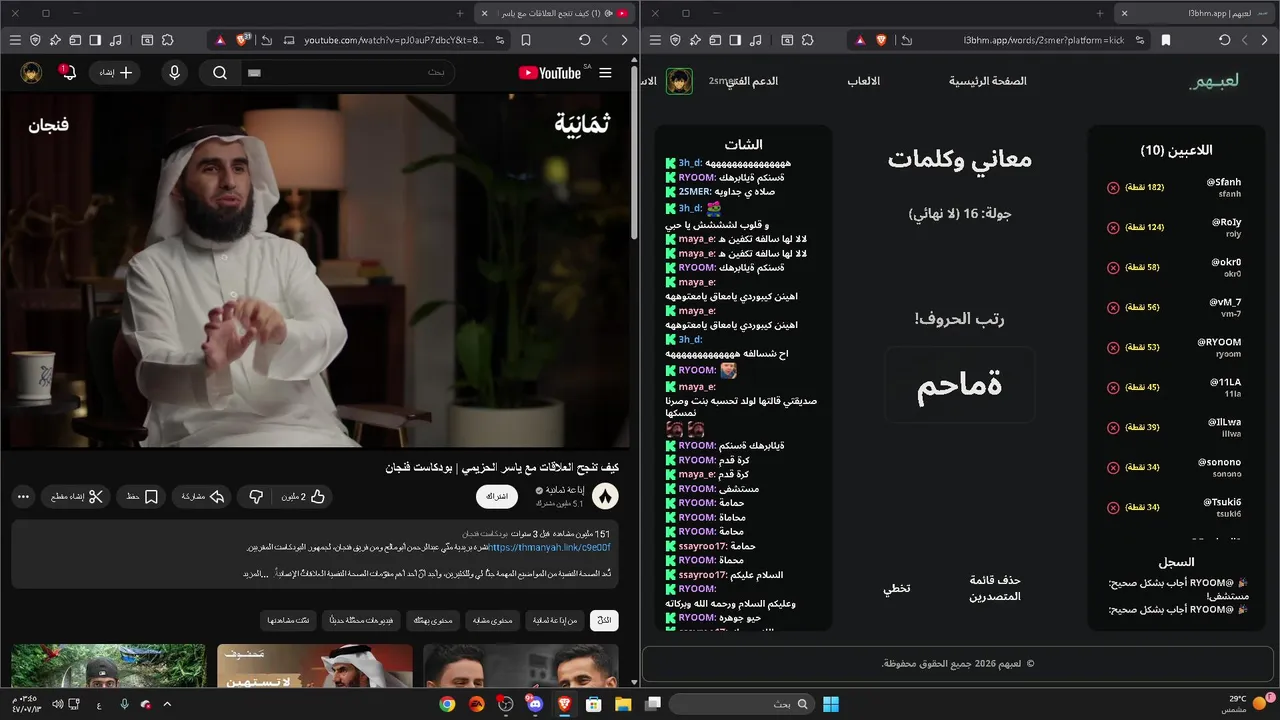Open extensions puzzle icon in YouTube window

[x=168, y=40]
